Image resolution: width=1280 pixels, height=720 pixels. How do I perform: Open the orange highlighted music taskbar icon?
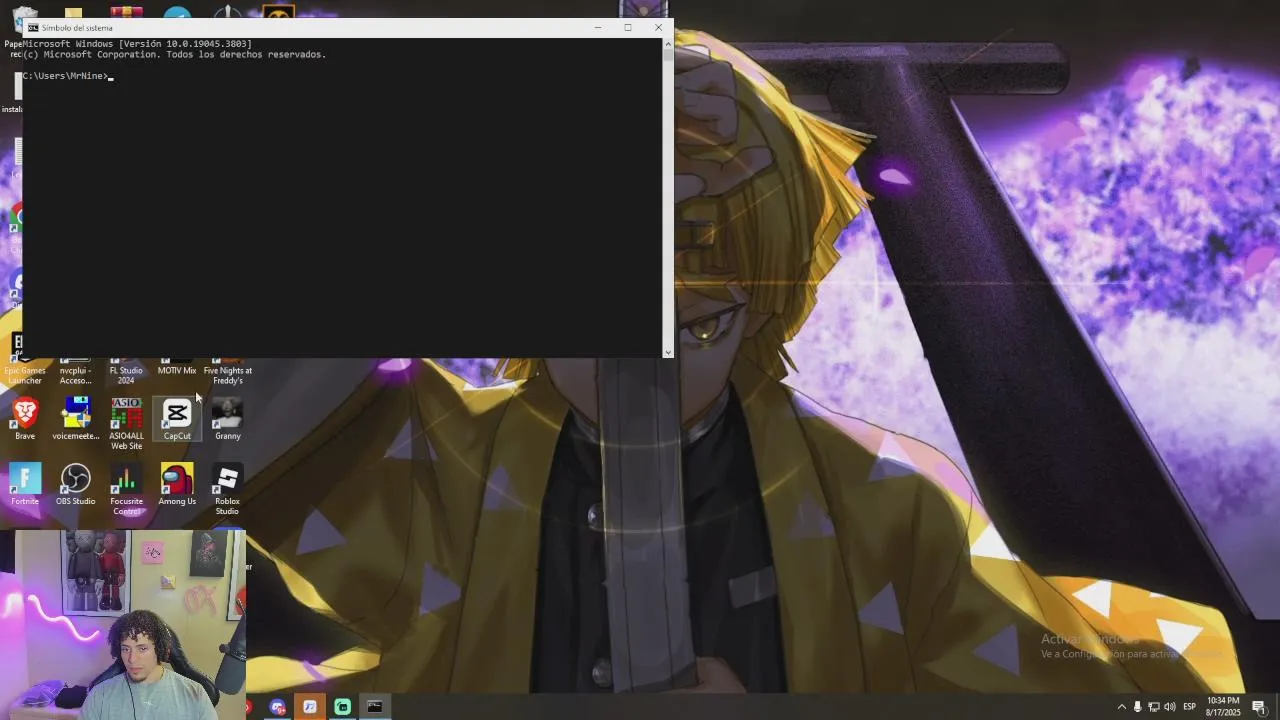(x=310, y=706)
